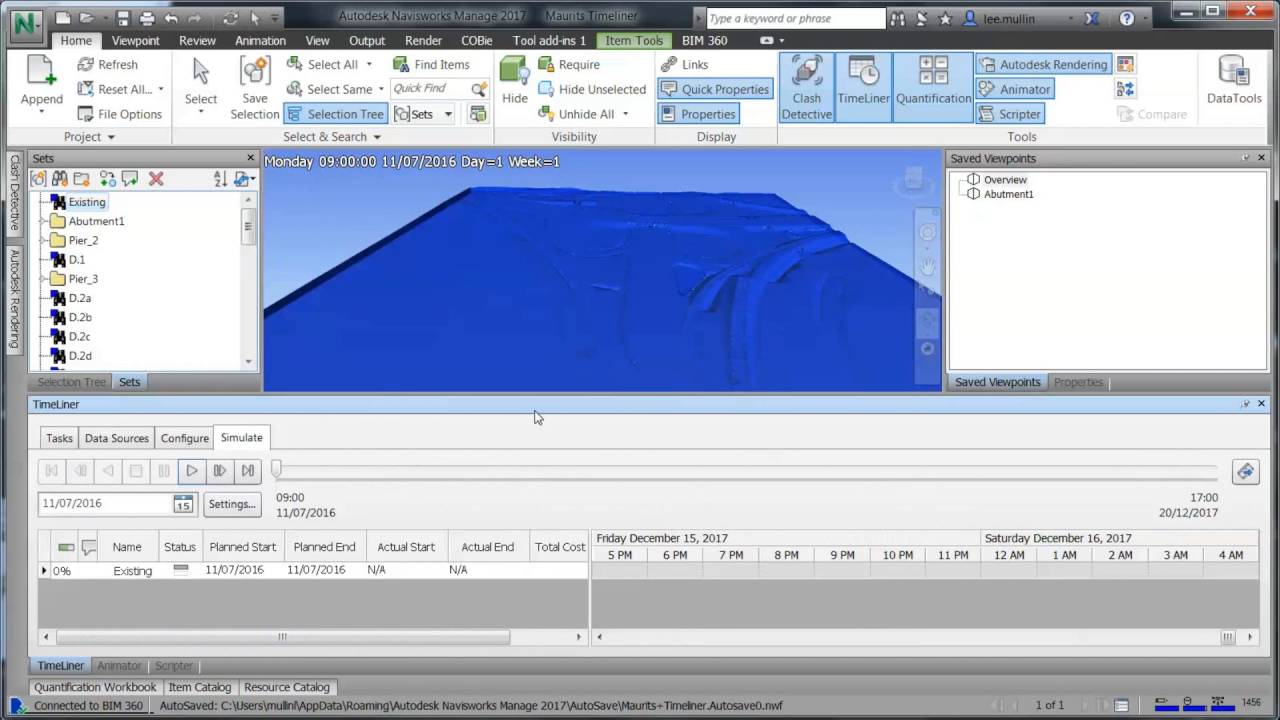Open the Configure tab
The image size is (1280, 720).
pyautogui.click(x=185, y=438)
